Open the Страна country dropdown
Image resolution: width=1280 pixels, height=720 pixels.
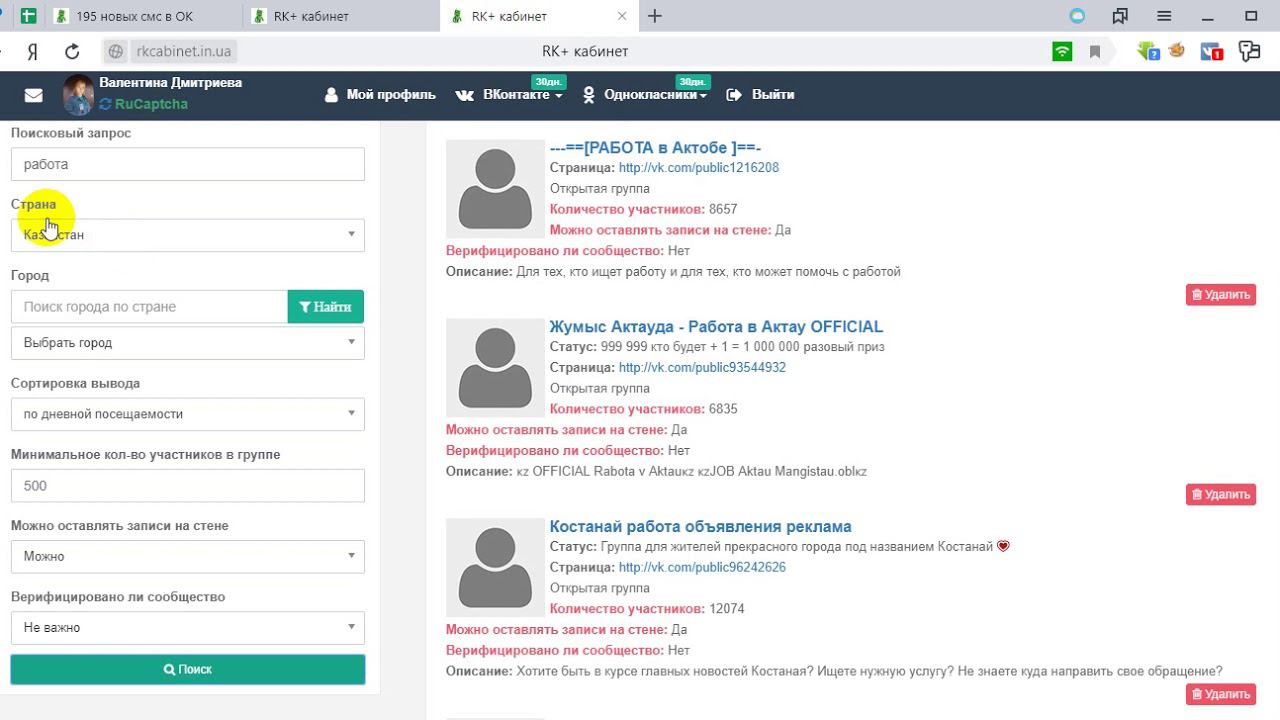pos(188,235)
